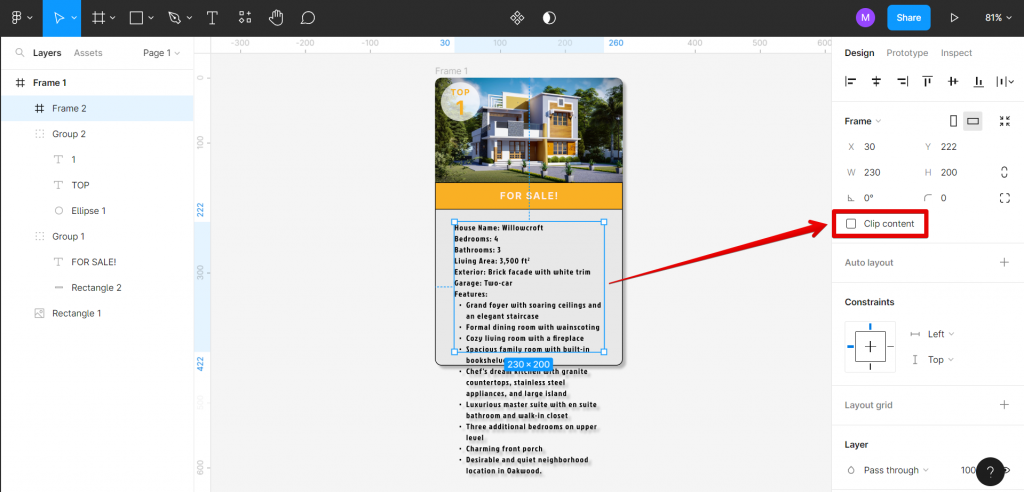The height and width of the screenshot is (492, 1024).
Task: Add a Layout grid with plus
Action: [x=1004, y=405]
